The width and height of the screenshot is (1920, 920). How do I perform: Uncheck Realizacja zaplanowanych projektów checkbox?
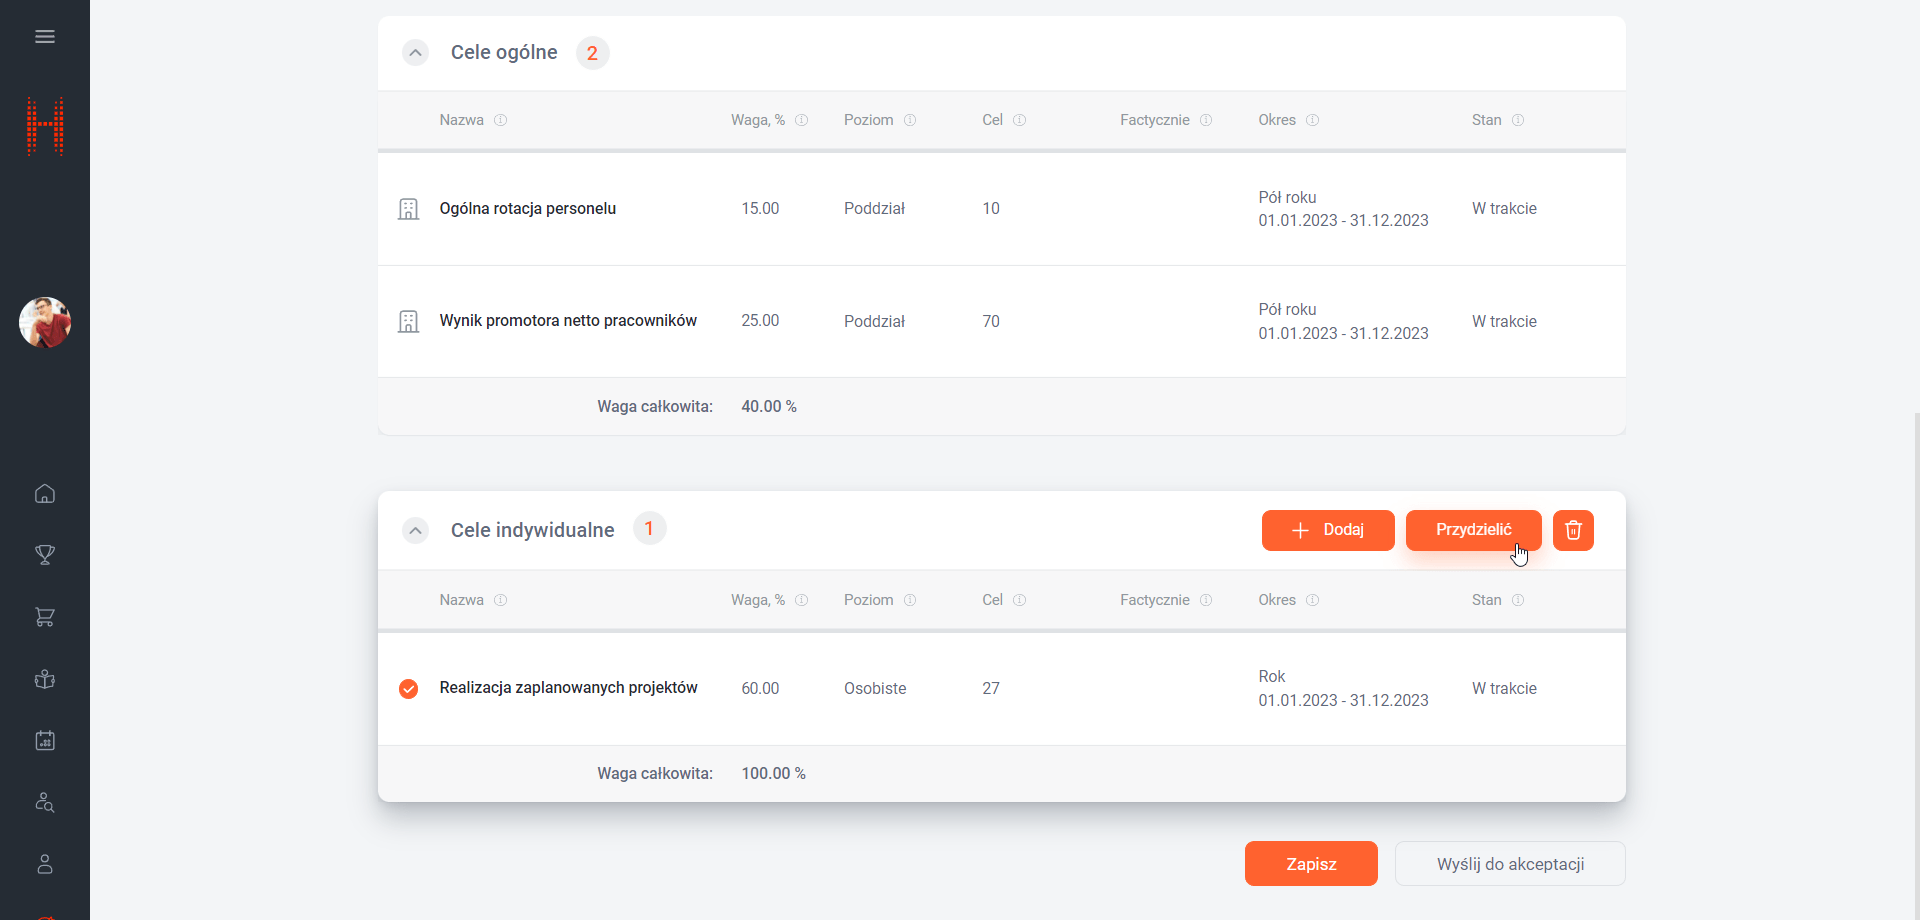[408, 689]
